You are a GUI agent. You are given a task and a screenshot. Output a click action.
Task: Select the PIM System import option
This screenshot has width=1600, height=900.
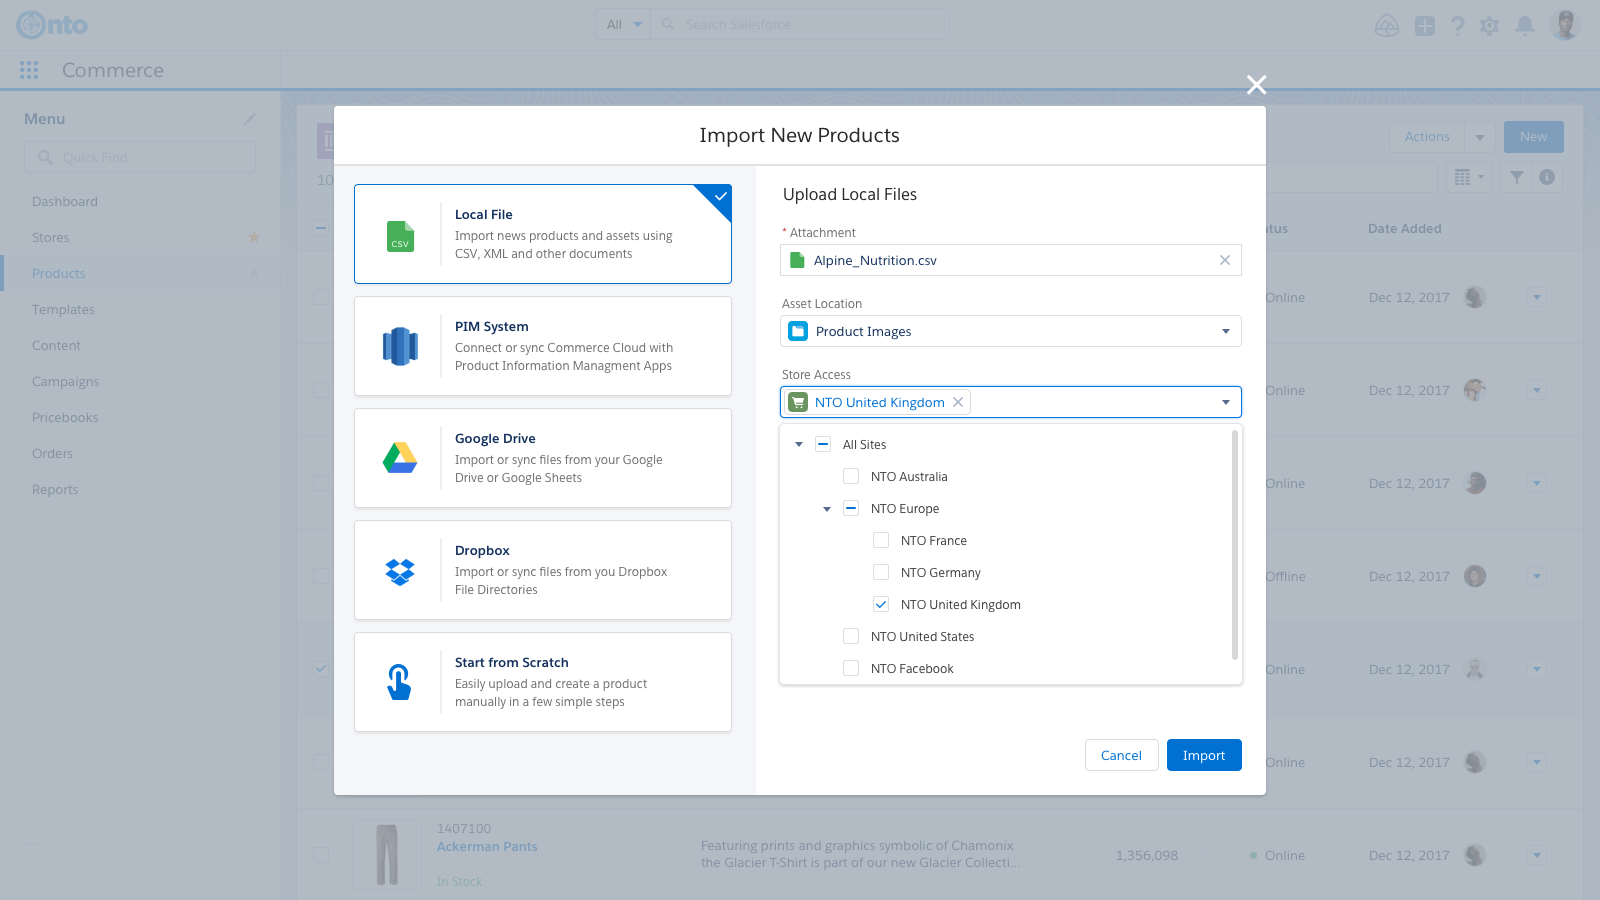(543, 346)
